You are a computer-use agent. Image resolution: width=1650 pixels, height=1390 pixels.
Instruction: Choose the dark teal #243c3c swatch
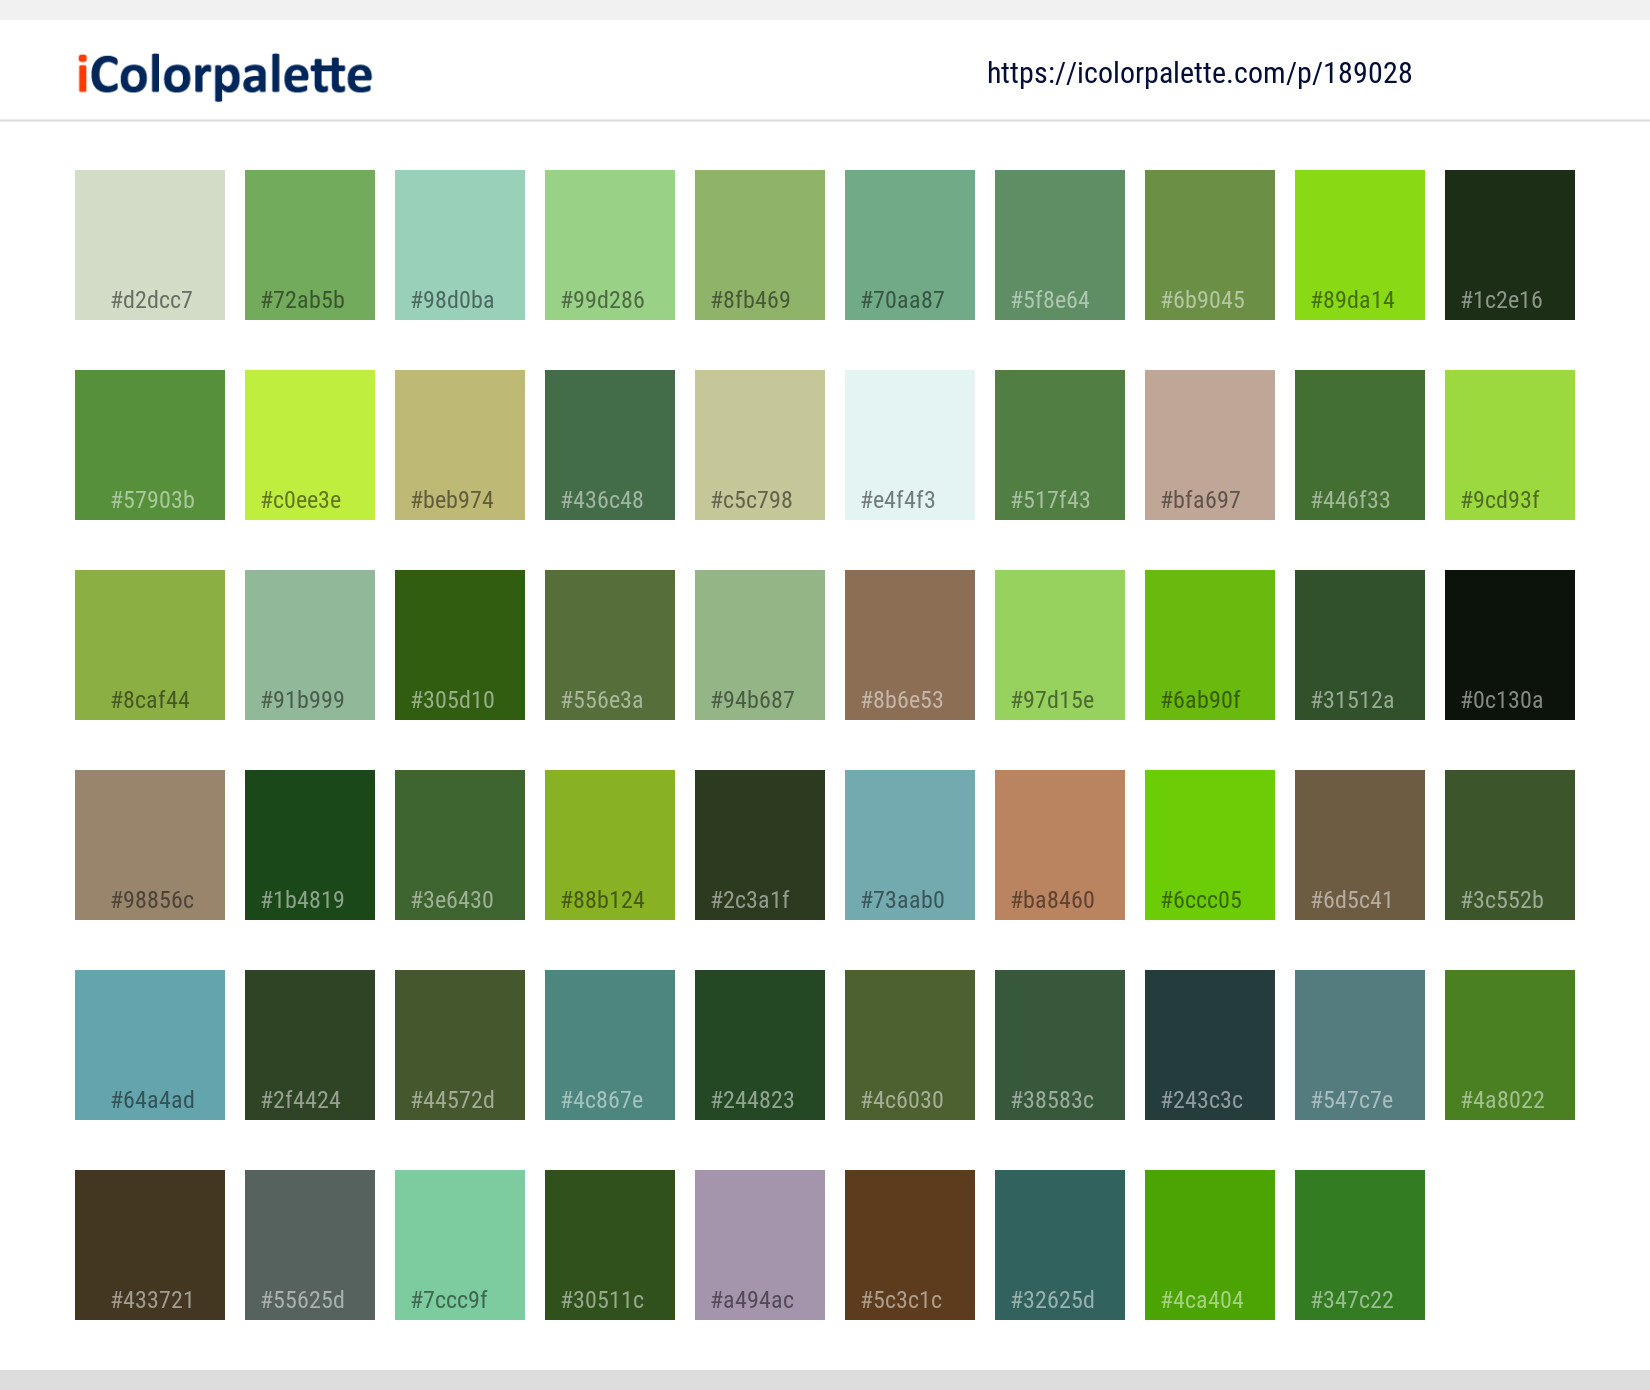pyautogui.click(x=1210, y=1045)
